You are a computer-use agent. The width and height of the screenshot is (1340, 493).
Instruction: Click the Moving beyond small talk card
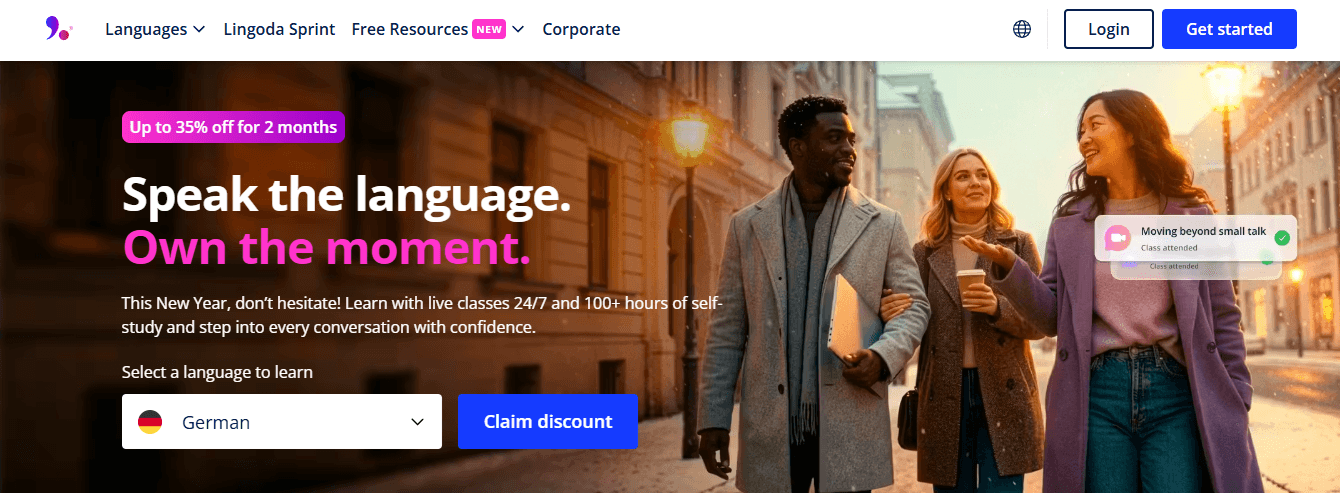tap(1196, 238)
